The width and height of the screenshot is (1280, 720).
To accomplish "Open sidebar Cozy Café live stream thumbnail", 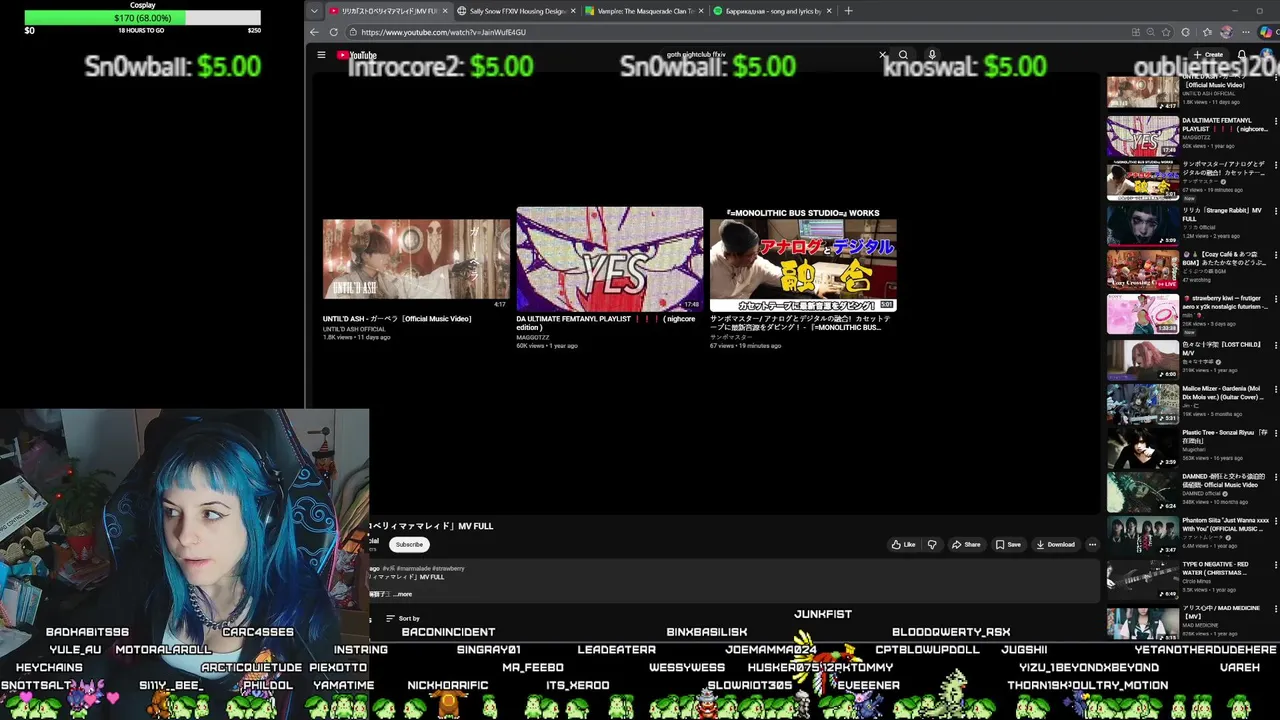I will (x=1143, y=269).
